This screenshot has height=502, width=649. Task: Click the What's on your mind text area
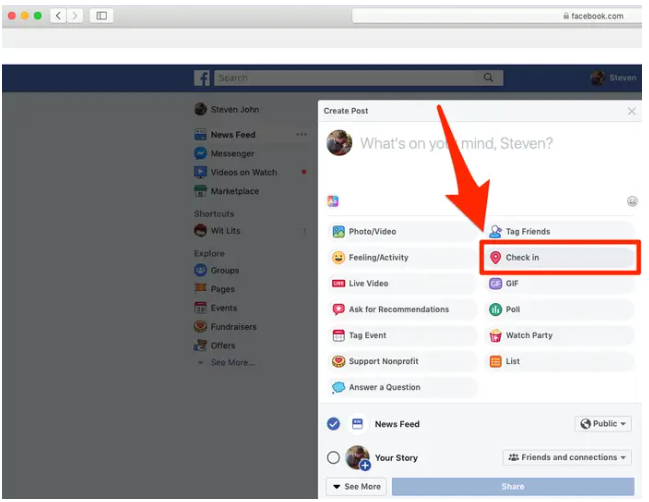point(457,143)
